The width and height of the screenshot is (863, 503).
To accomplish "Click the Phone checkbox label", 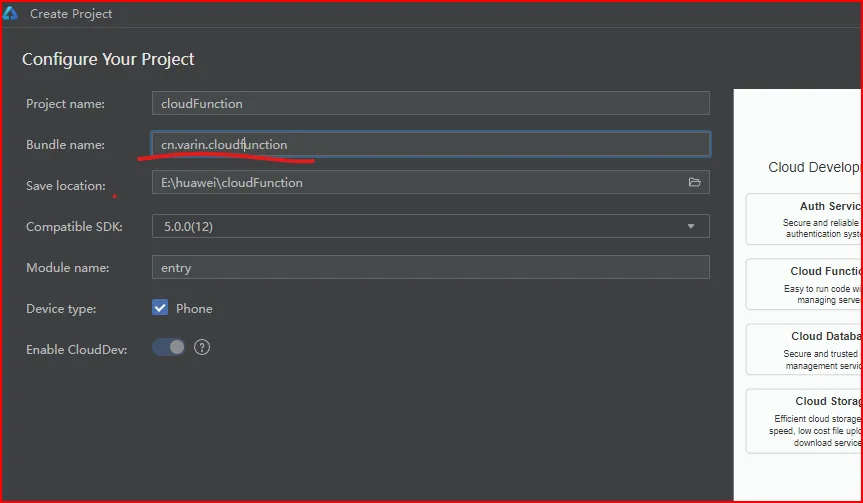I will [x=194, y=308].
